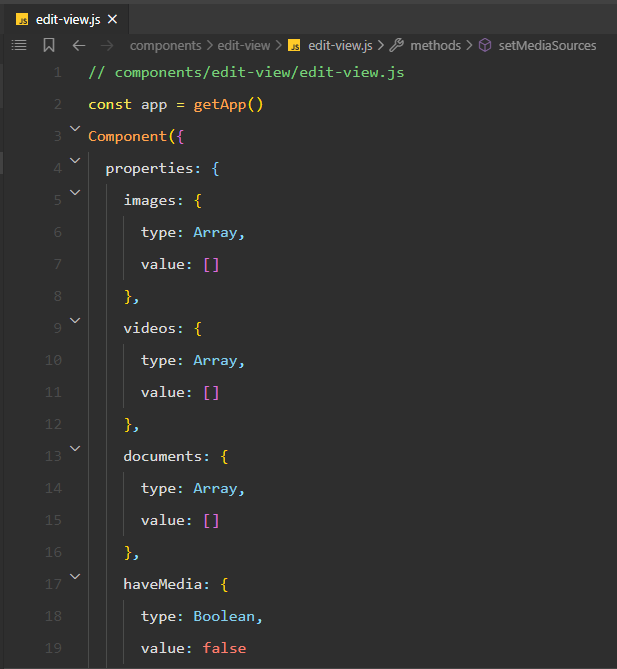Open the components breadcrumb item
This screenshot has width=617, height=669.
[x=166, y=46]
